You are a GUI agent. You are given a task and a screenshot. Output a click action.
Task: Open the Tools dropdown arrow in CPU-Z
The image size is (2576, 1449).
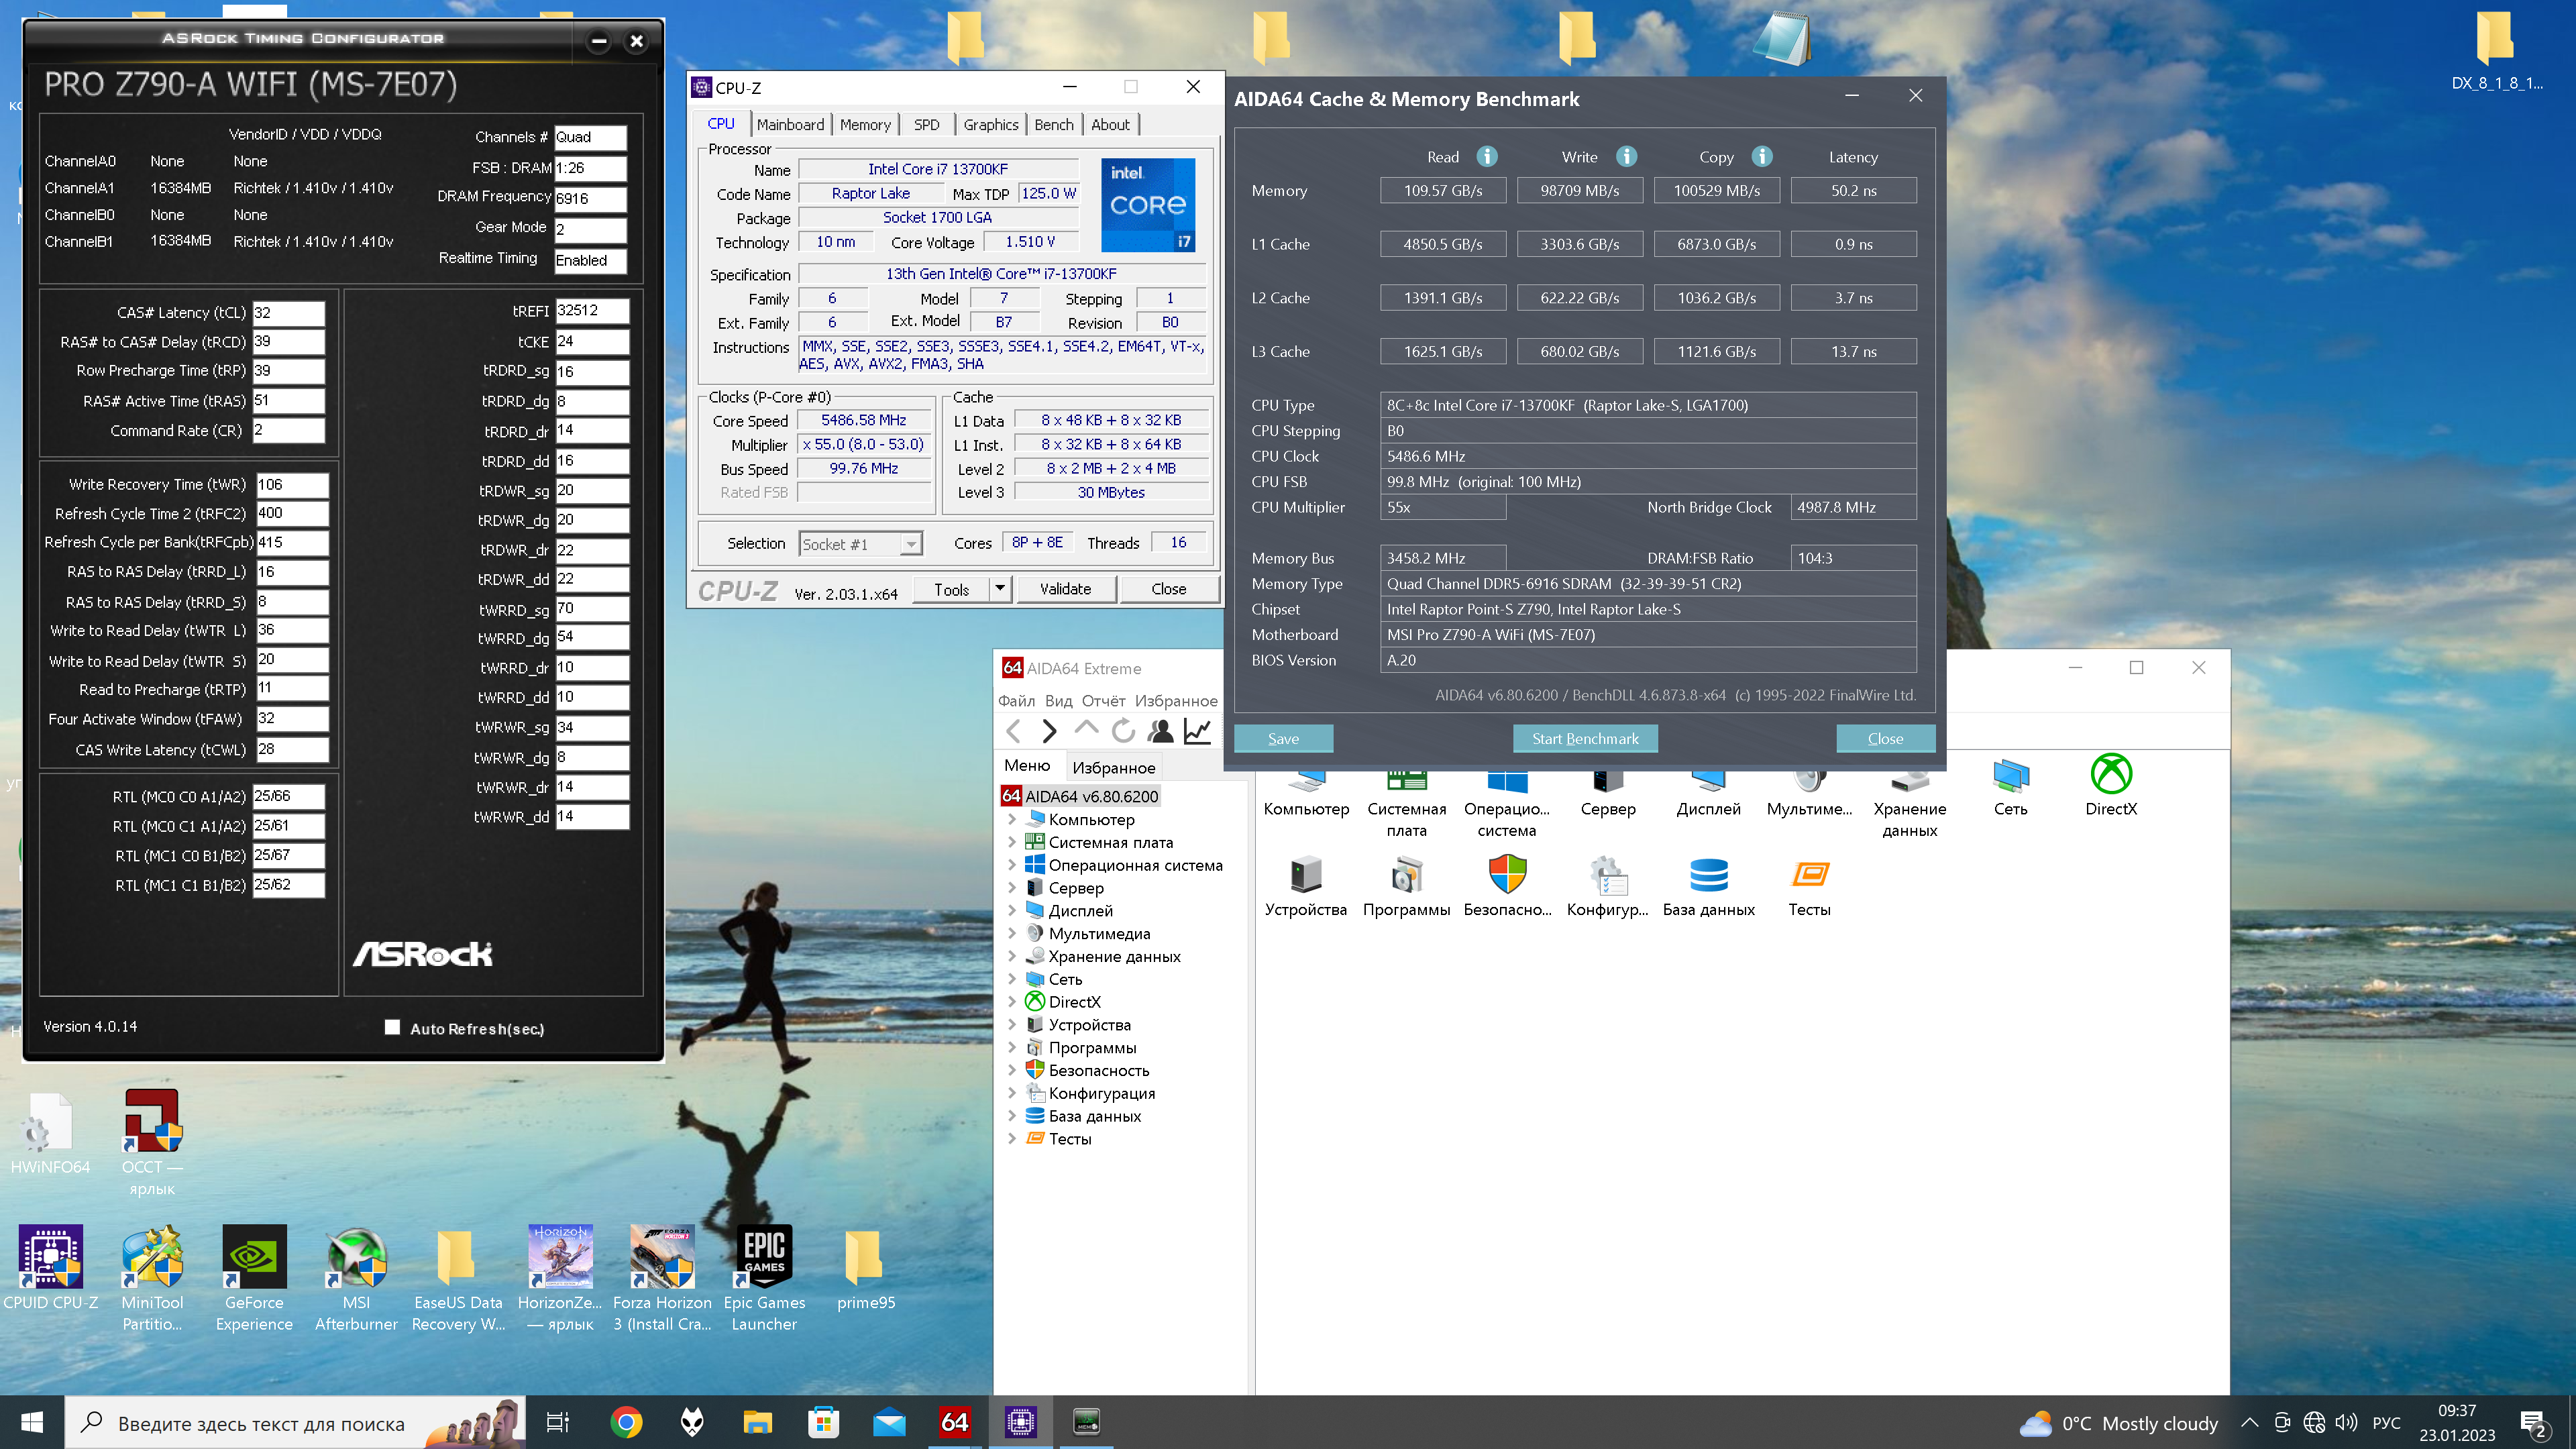[999, 589]
